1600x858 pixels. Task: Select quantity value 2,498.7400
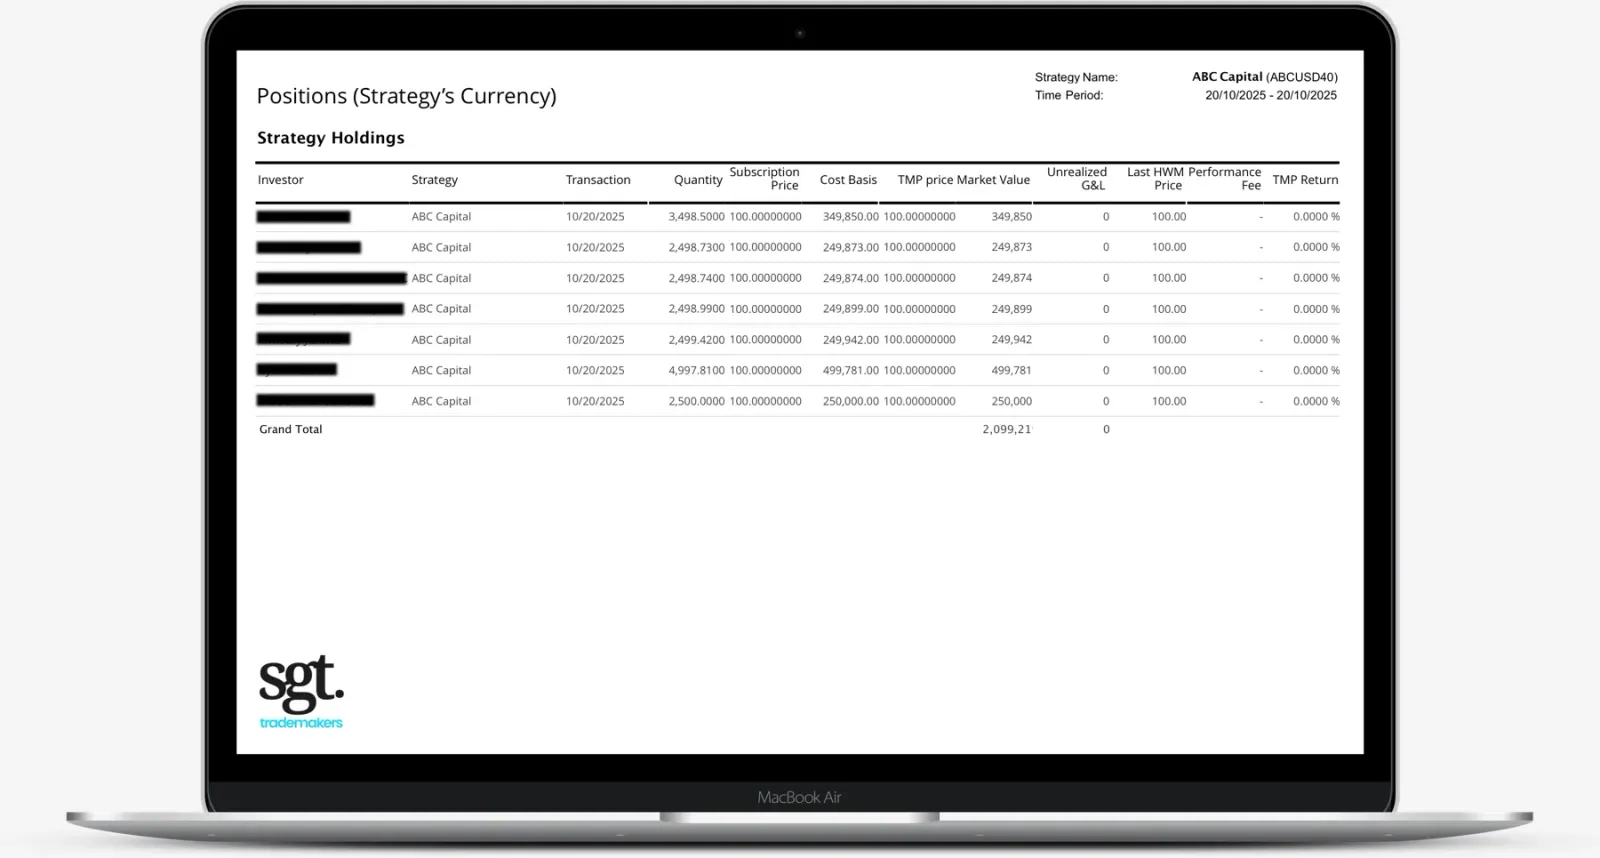(x=696, y=278)
